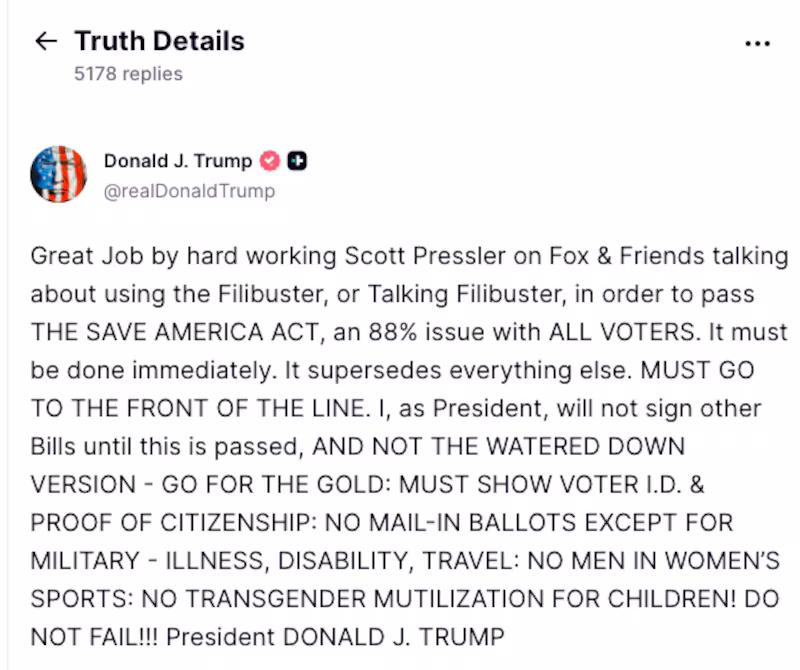800x670 pixels.
Task: Expand account actions from the ellipsis
Action: coord(758,41)
